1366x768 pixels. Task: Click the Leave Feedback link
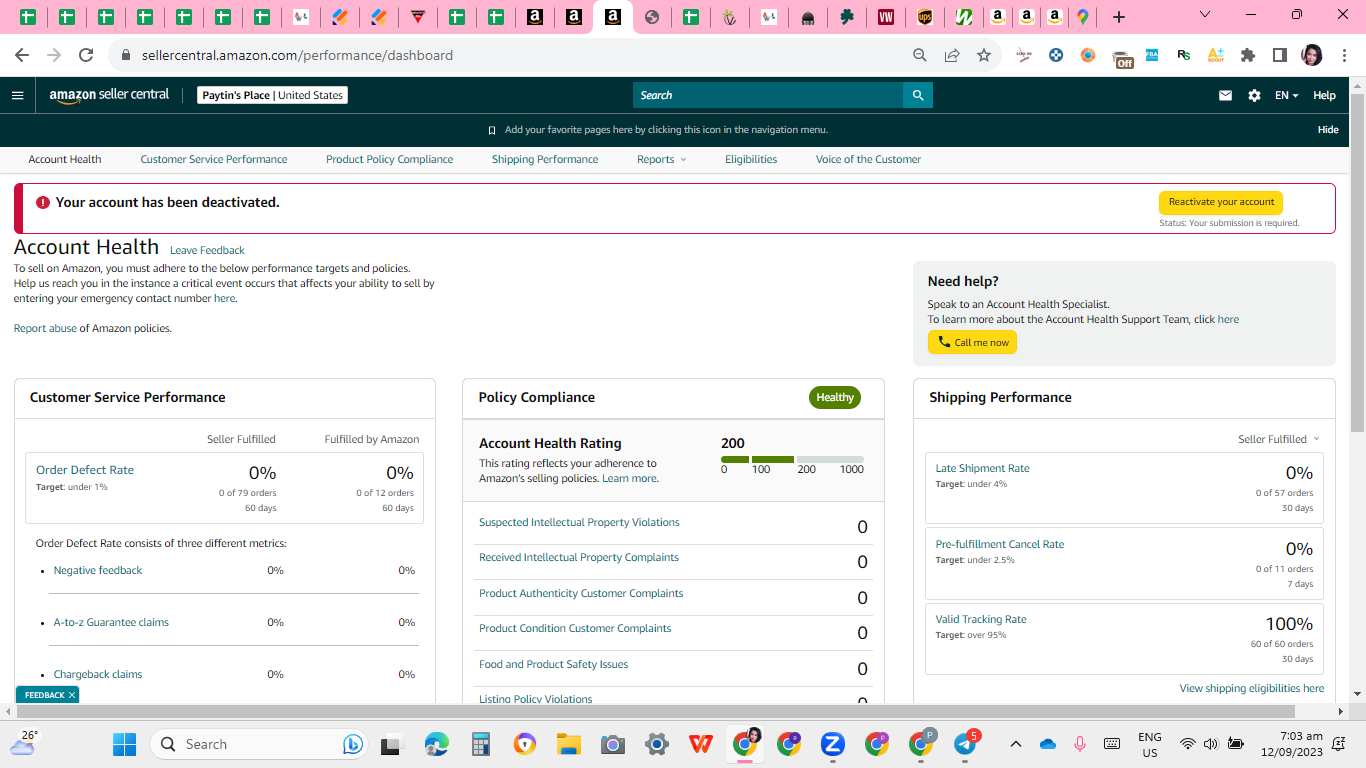207,250
